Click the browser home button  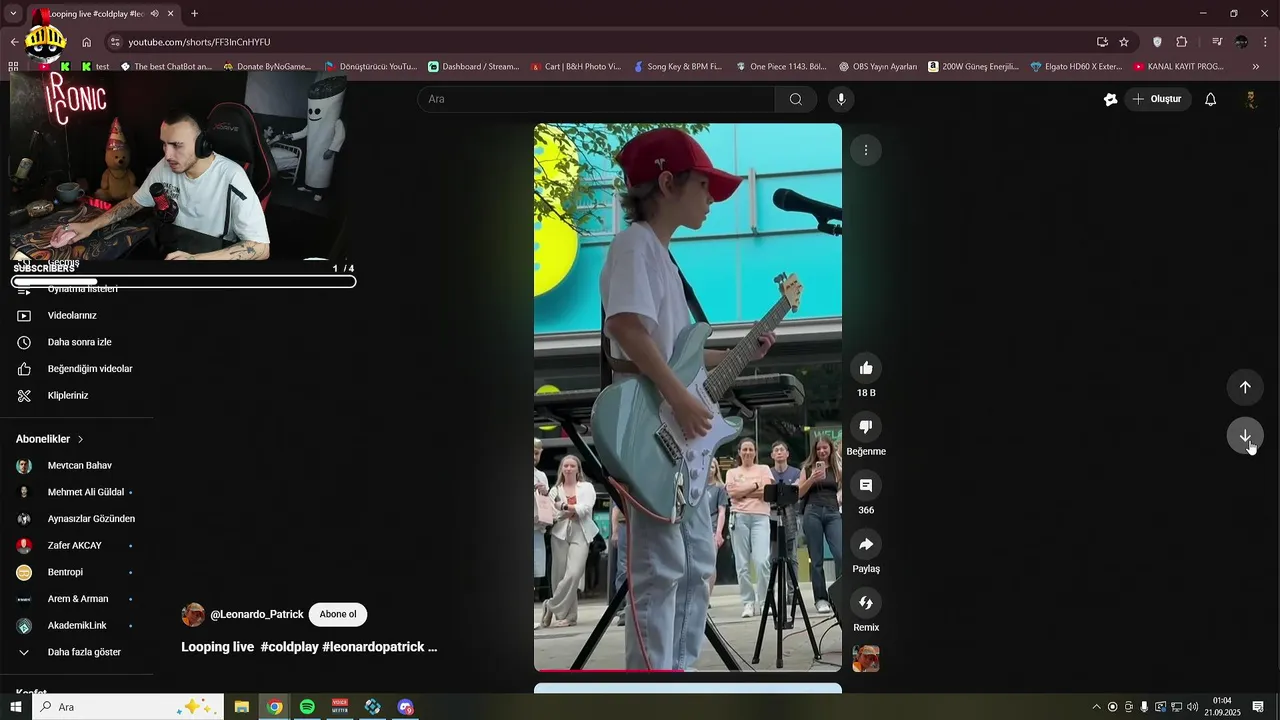coord(86,42)
